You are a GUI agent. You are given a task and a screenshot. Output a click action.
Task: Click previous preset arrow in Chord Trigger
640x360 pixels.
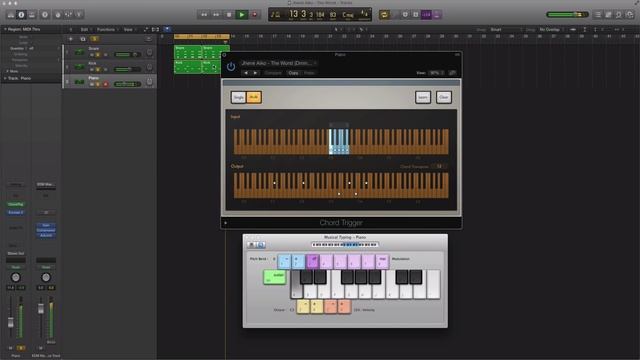pyautogui.click(x=246, y=73)
